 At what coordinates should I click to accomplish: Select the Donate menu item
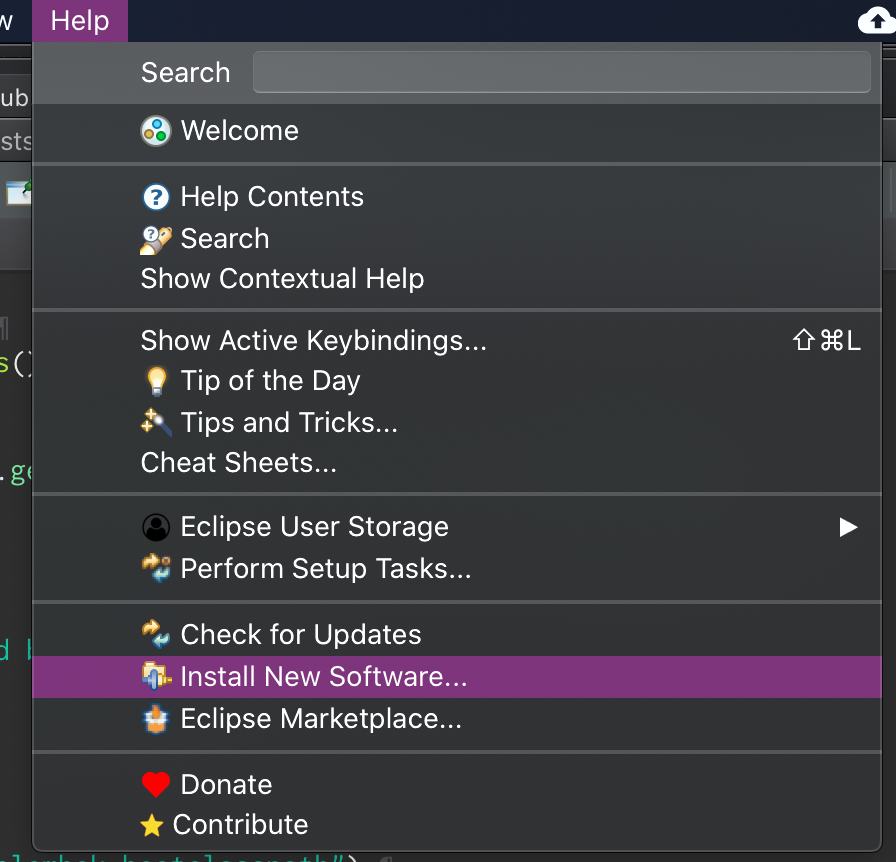[457, 785]
